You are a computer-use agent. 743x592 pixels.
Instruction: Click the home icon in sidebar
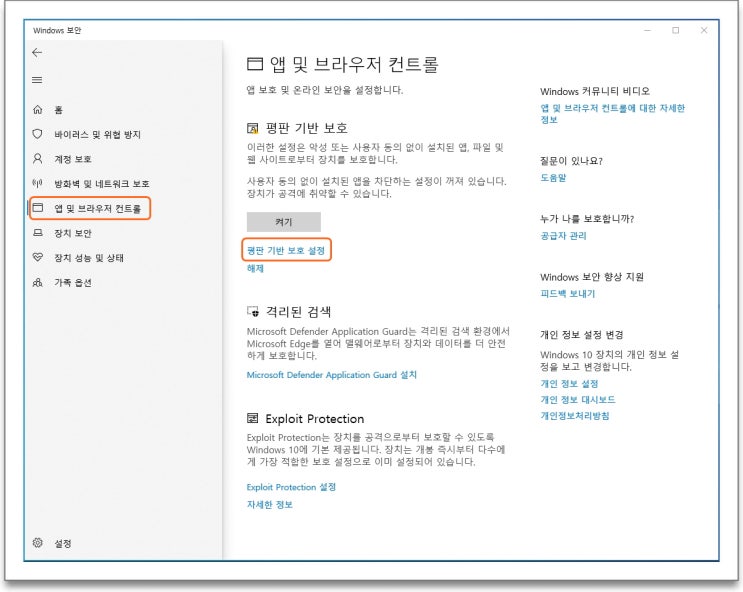pyautogui.click(x=37, y=110)
